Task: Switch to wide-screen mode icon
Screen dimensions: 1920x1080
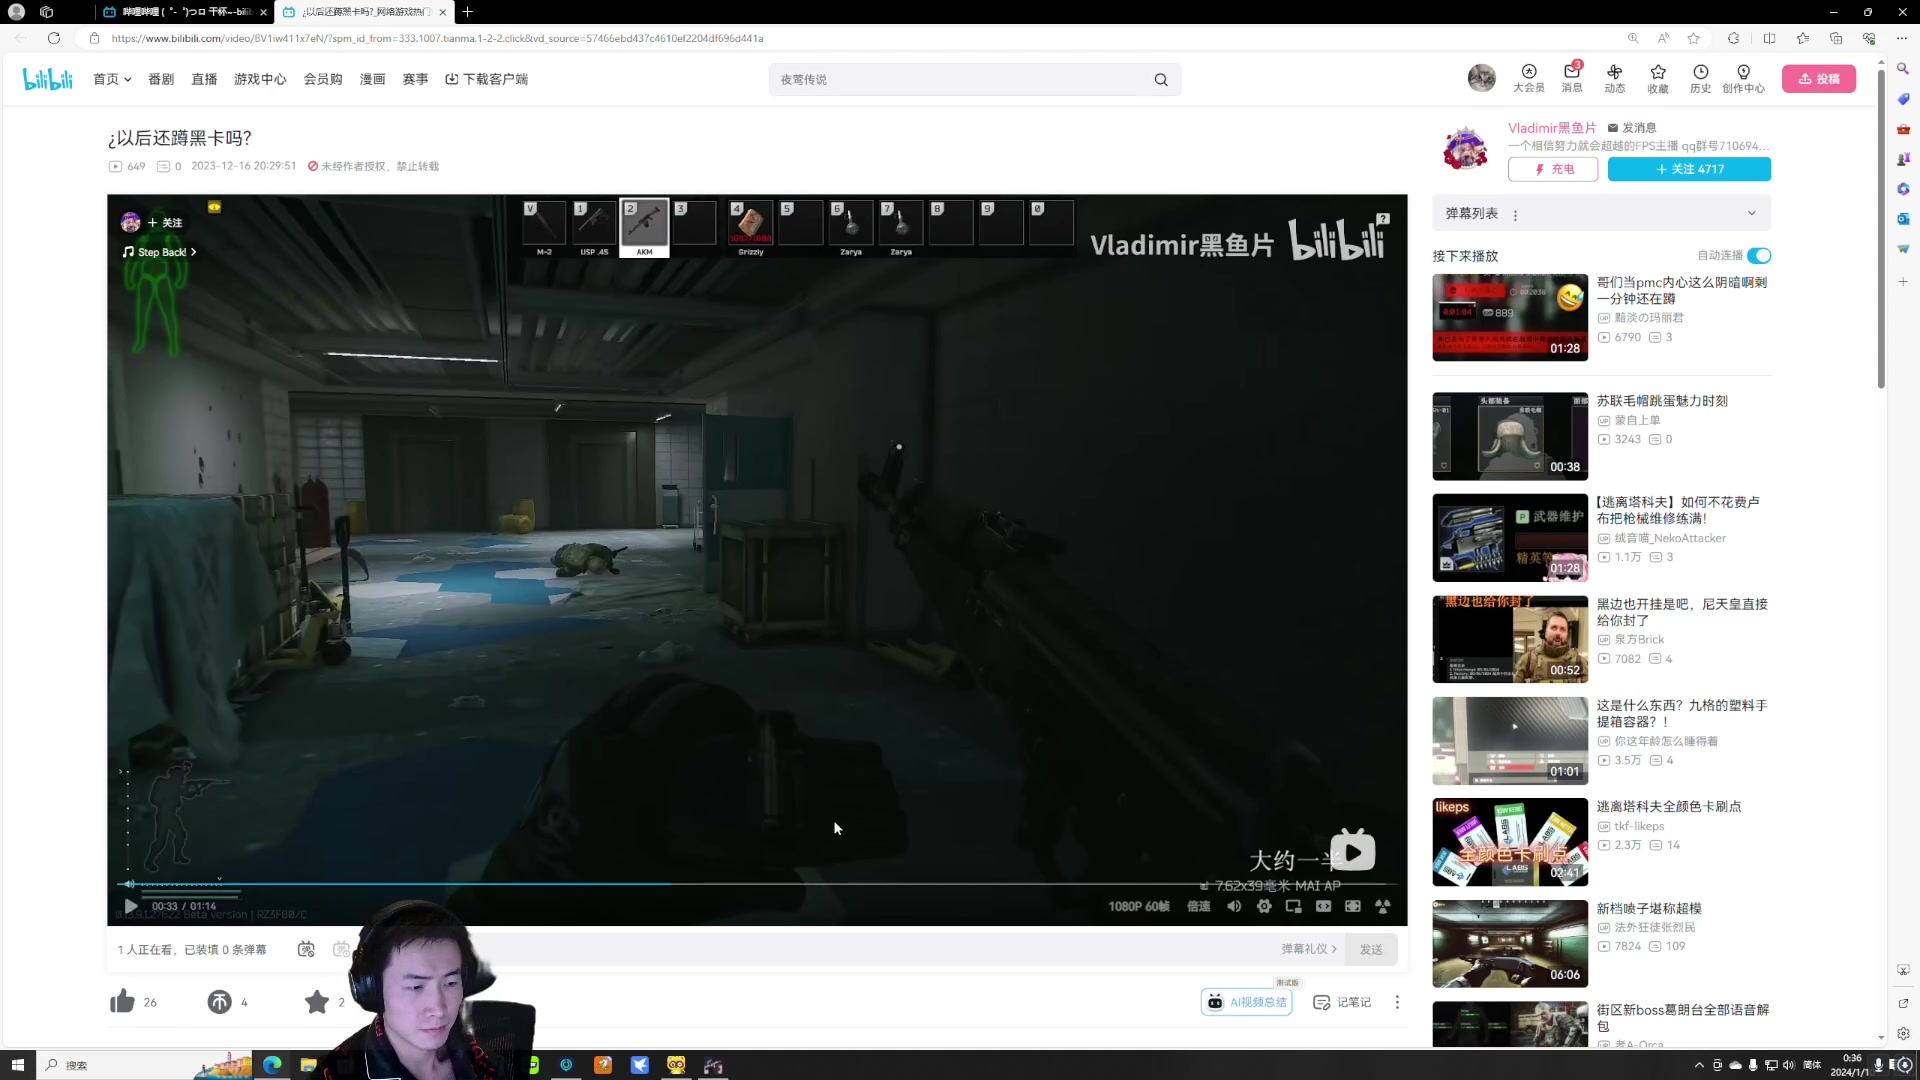Action: pos(1323,906)
